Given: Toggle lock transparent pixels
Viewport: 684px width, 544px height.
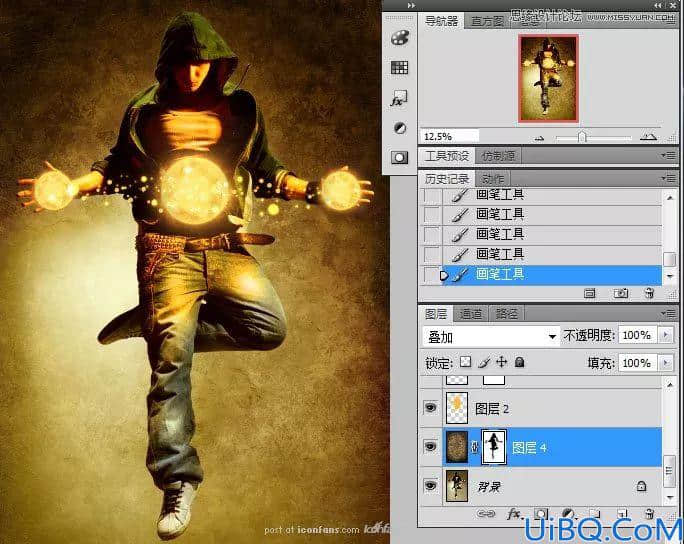Looking at the screenshot, I should [x=465, y=362].
